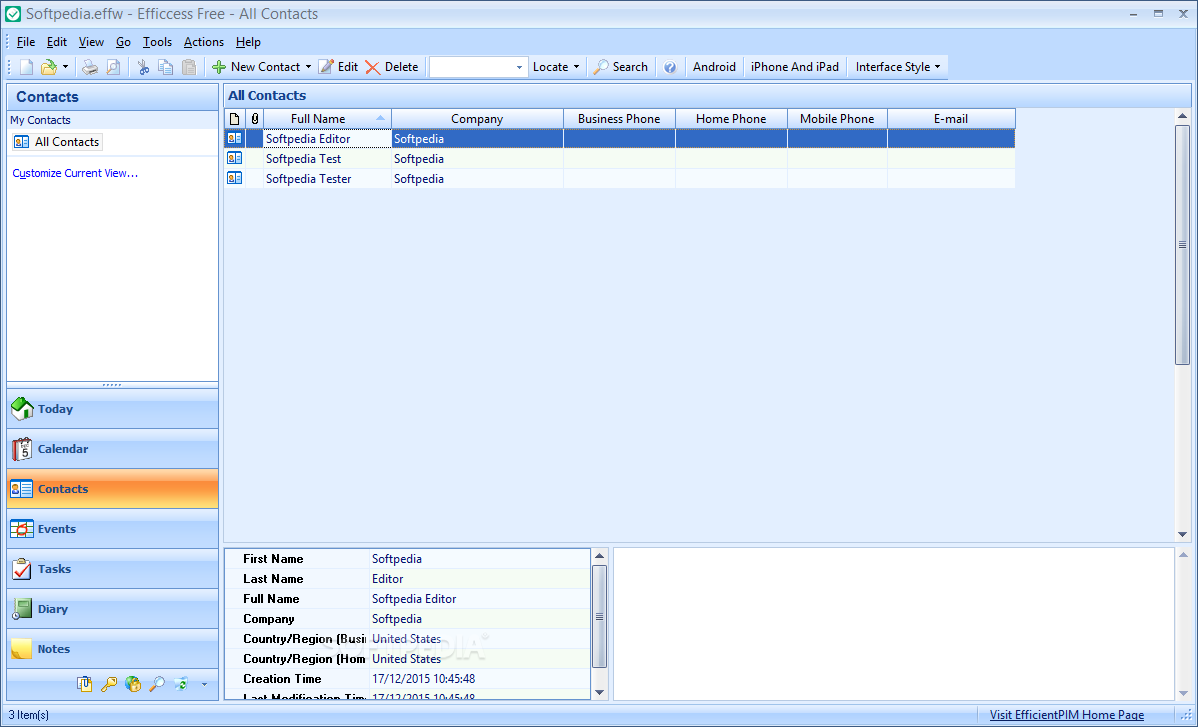The height and width of the screenshot is (727, 1198).
Task: Click the Customize Current View link
Action: [x=75, y=173]
